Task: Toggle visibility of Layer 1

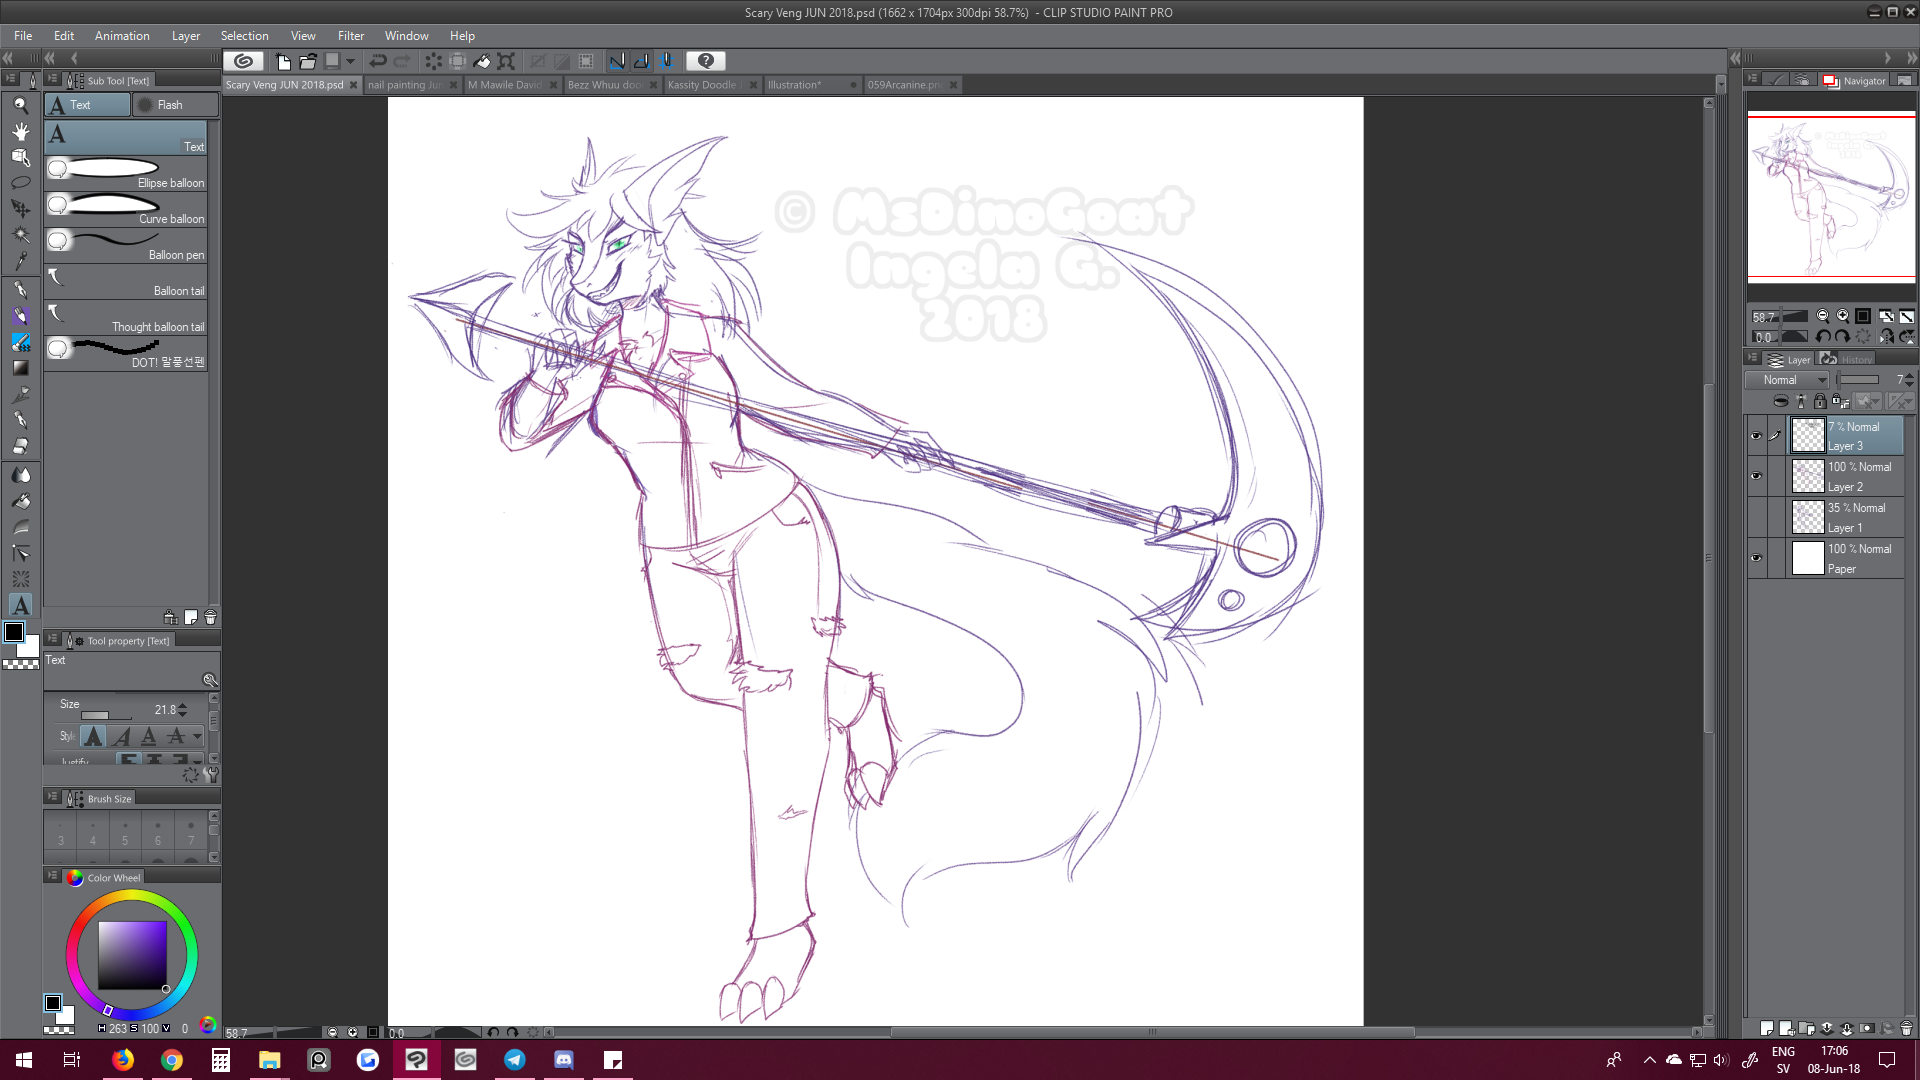Action: [x=1756, y=517]
